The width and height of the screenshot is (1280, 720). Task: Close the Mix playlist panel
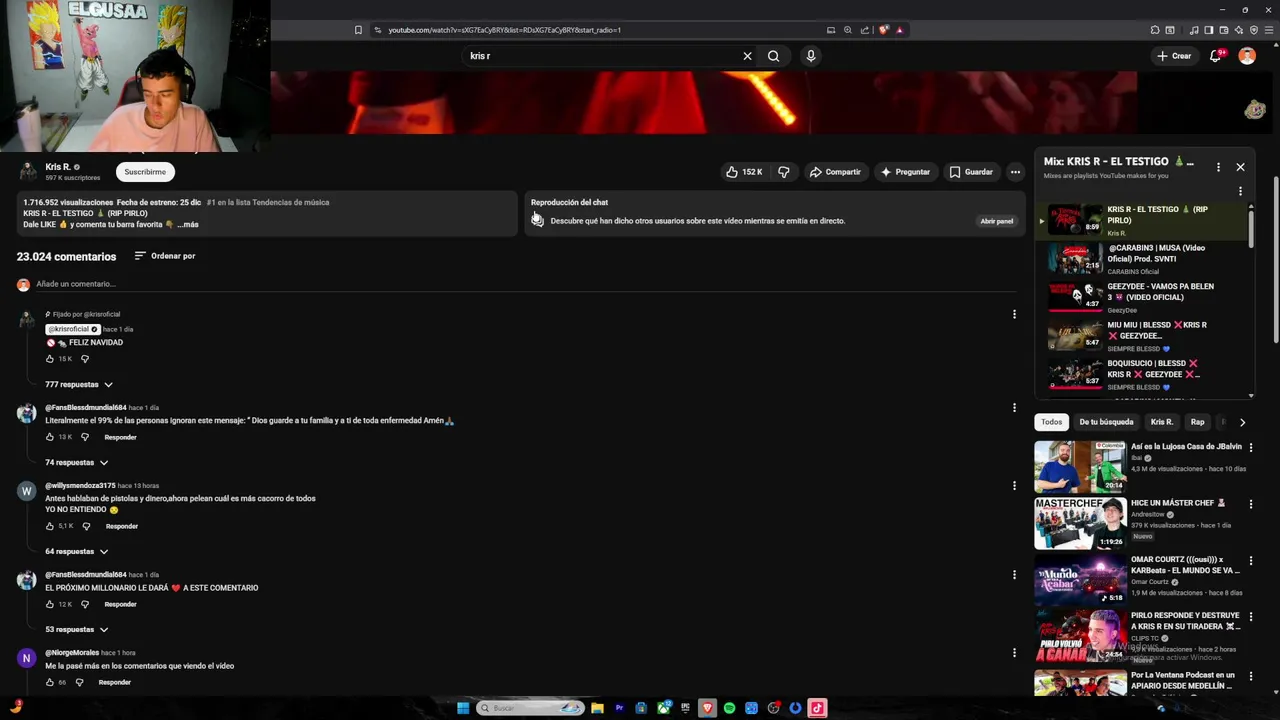pyautogui.click(x=1240, y=167)
